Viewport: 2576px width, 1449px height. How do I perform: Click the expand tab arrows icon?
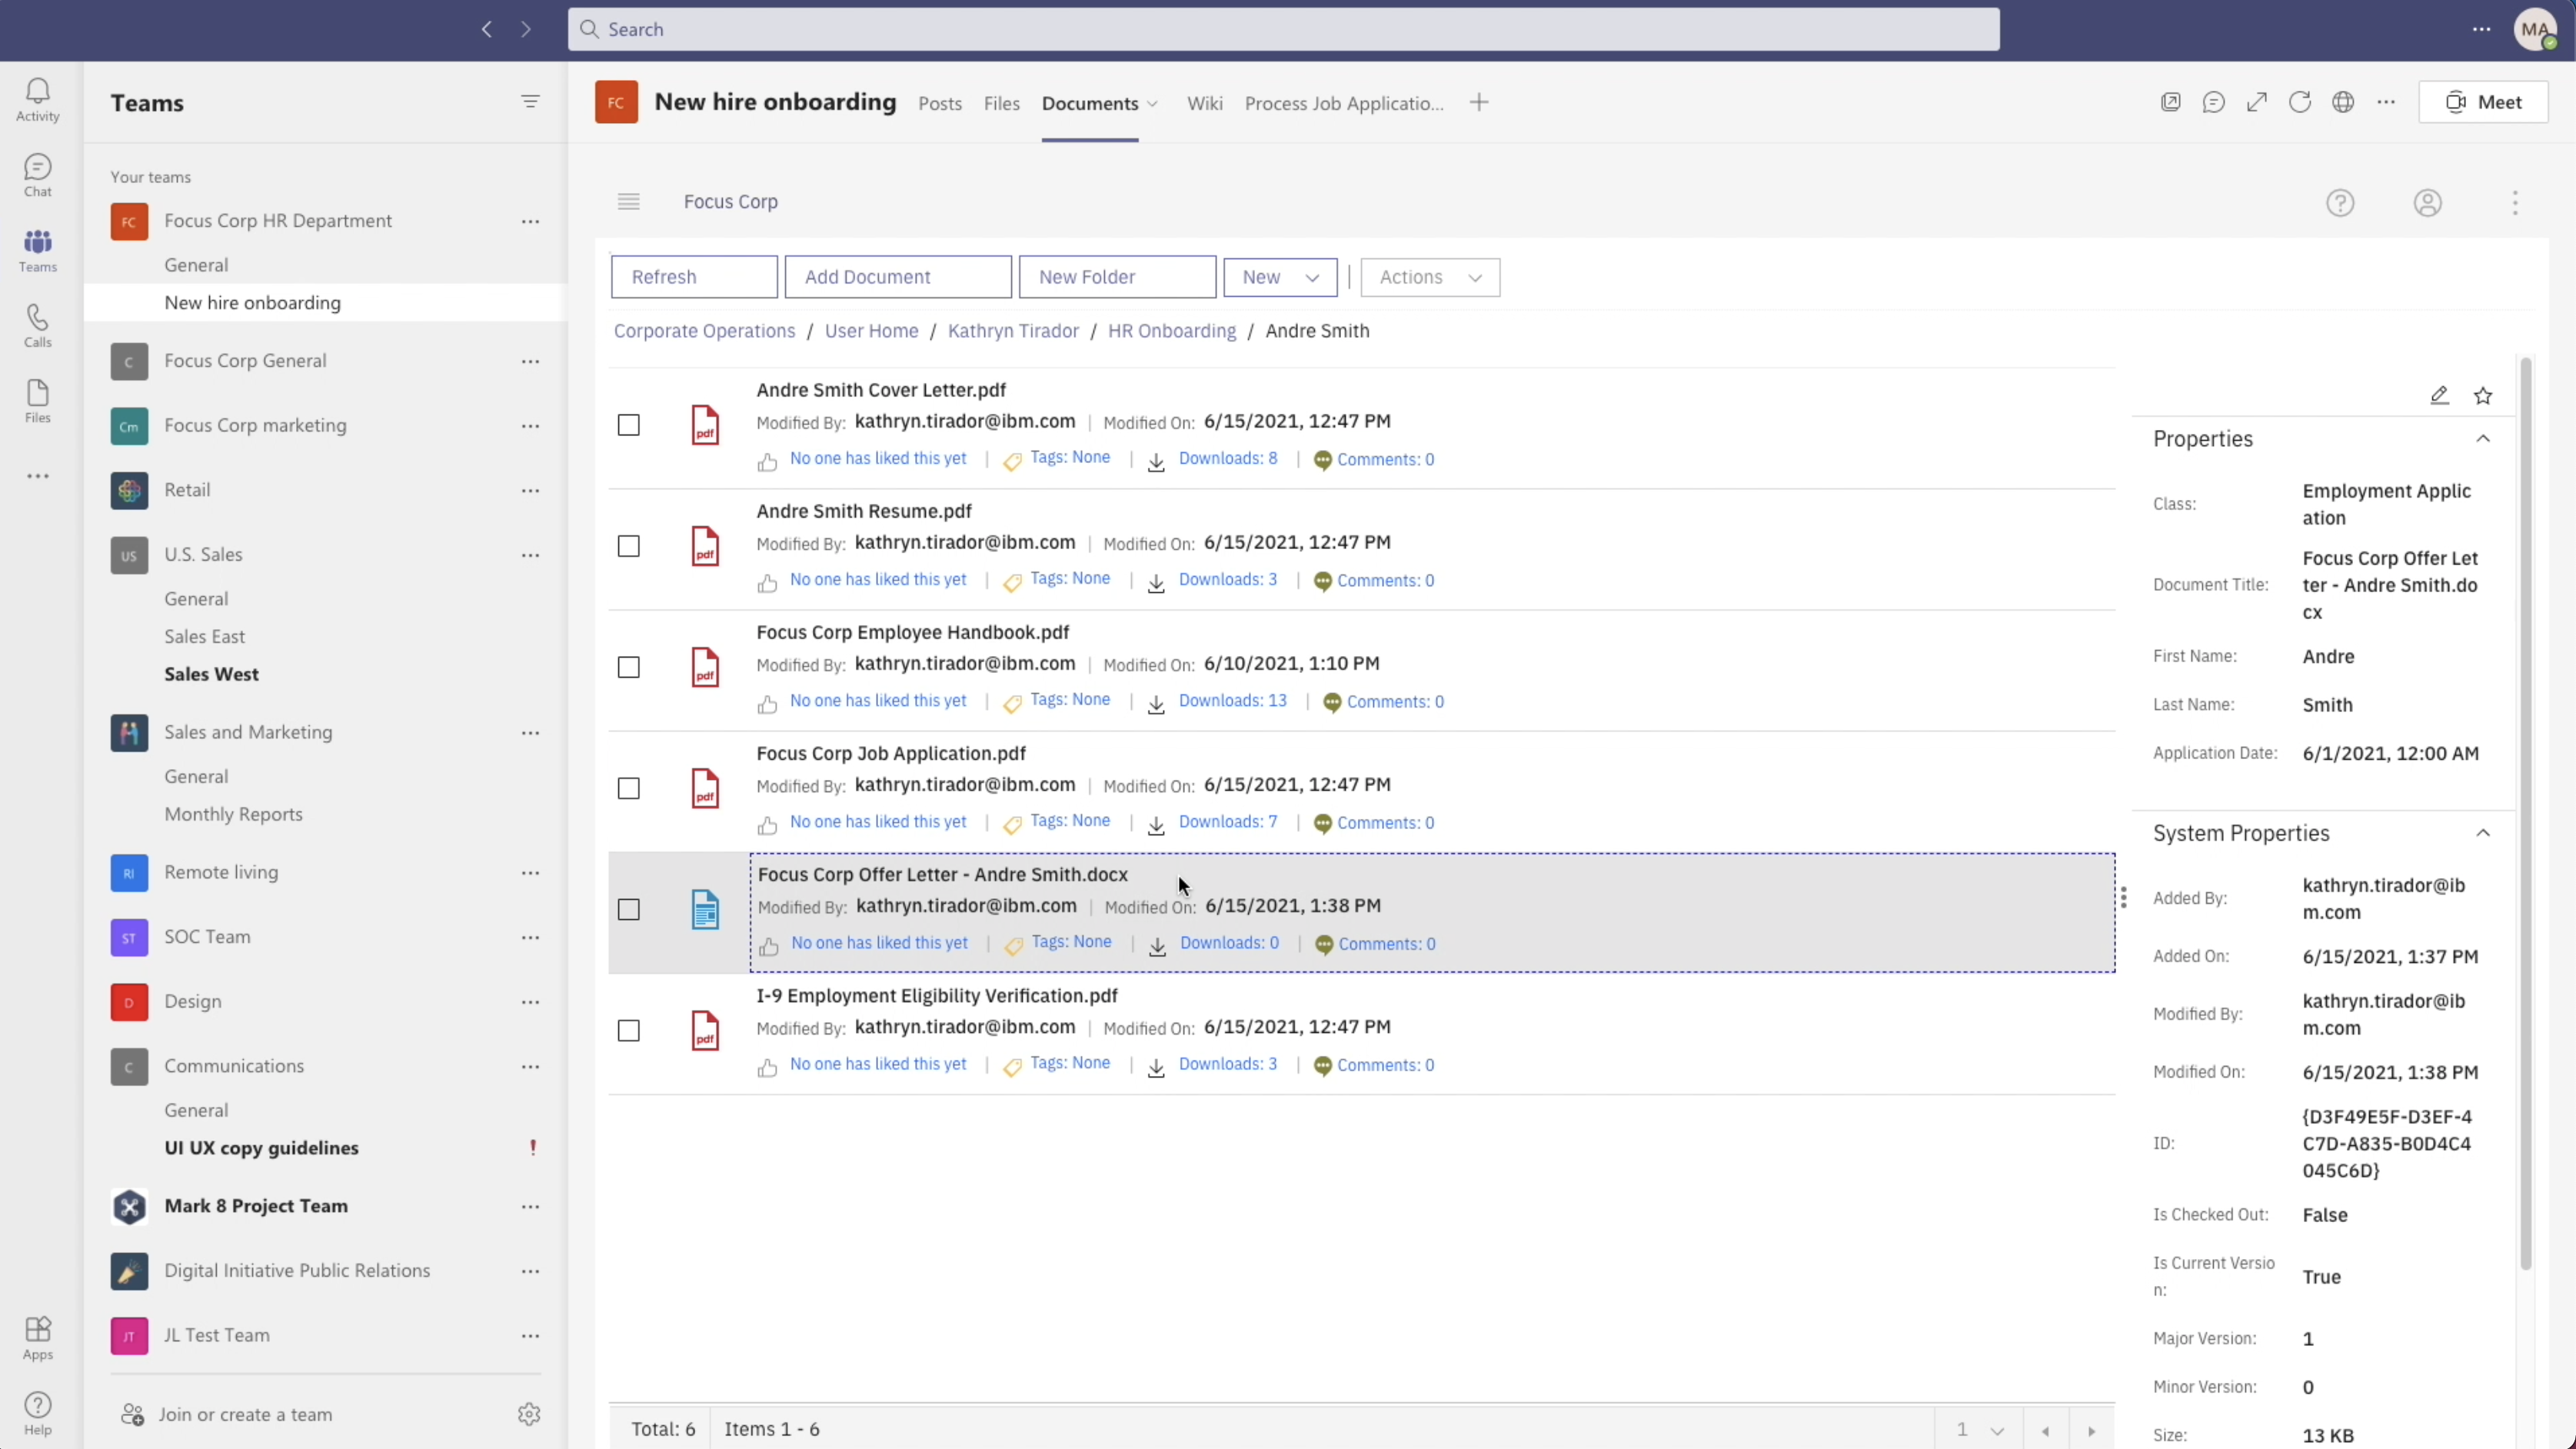coord(2257,102)
